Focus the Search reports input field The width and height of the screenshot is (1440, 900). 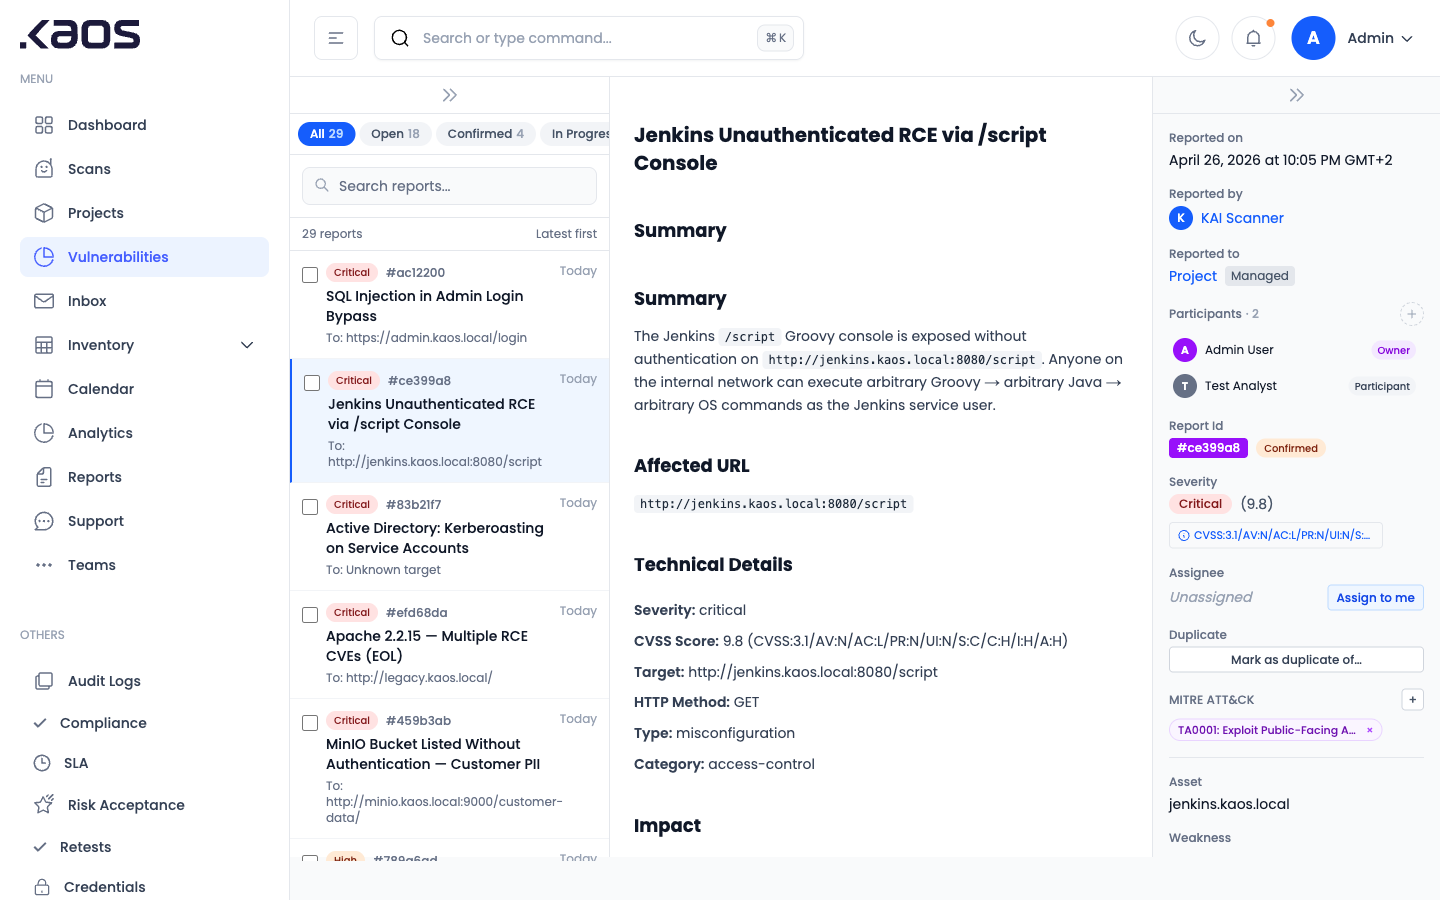click(x=460, y=186)
